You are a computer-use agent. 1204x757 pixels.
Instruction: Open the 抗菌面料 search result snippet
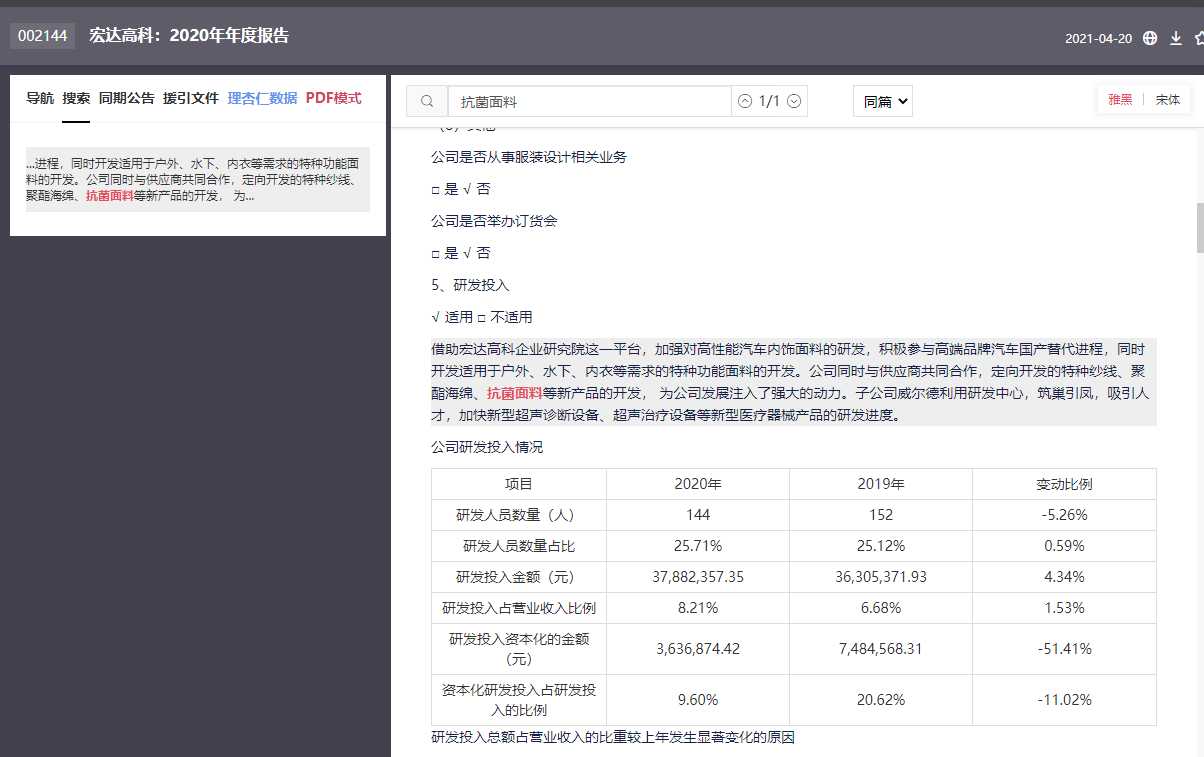[198, 180]
